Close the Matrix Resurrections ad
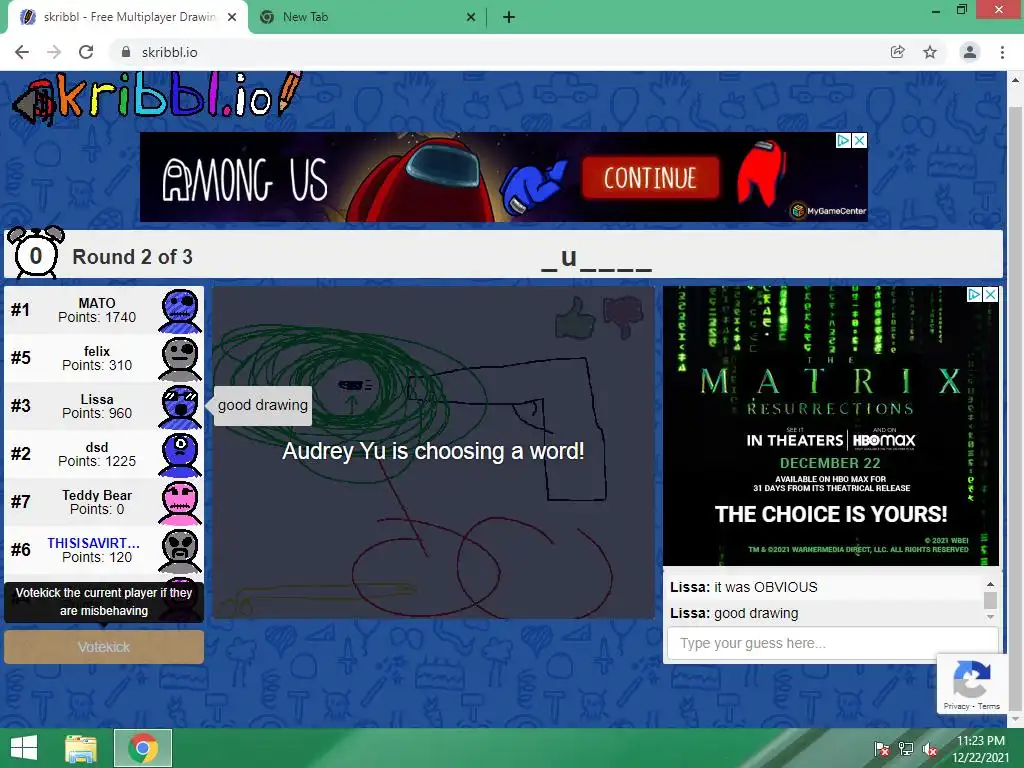This screenshot has width=1024, height=768. point(991,295)
